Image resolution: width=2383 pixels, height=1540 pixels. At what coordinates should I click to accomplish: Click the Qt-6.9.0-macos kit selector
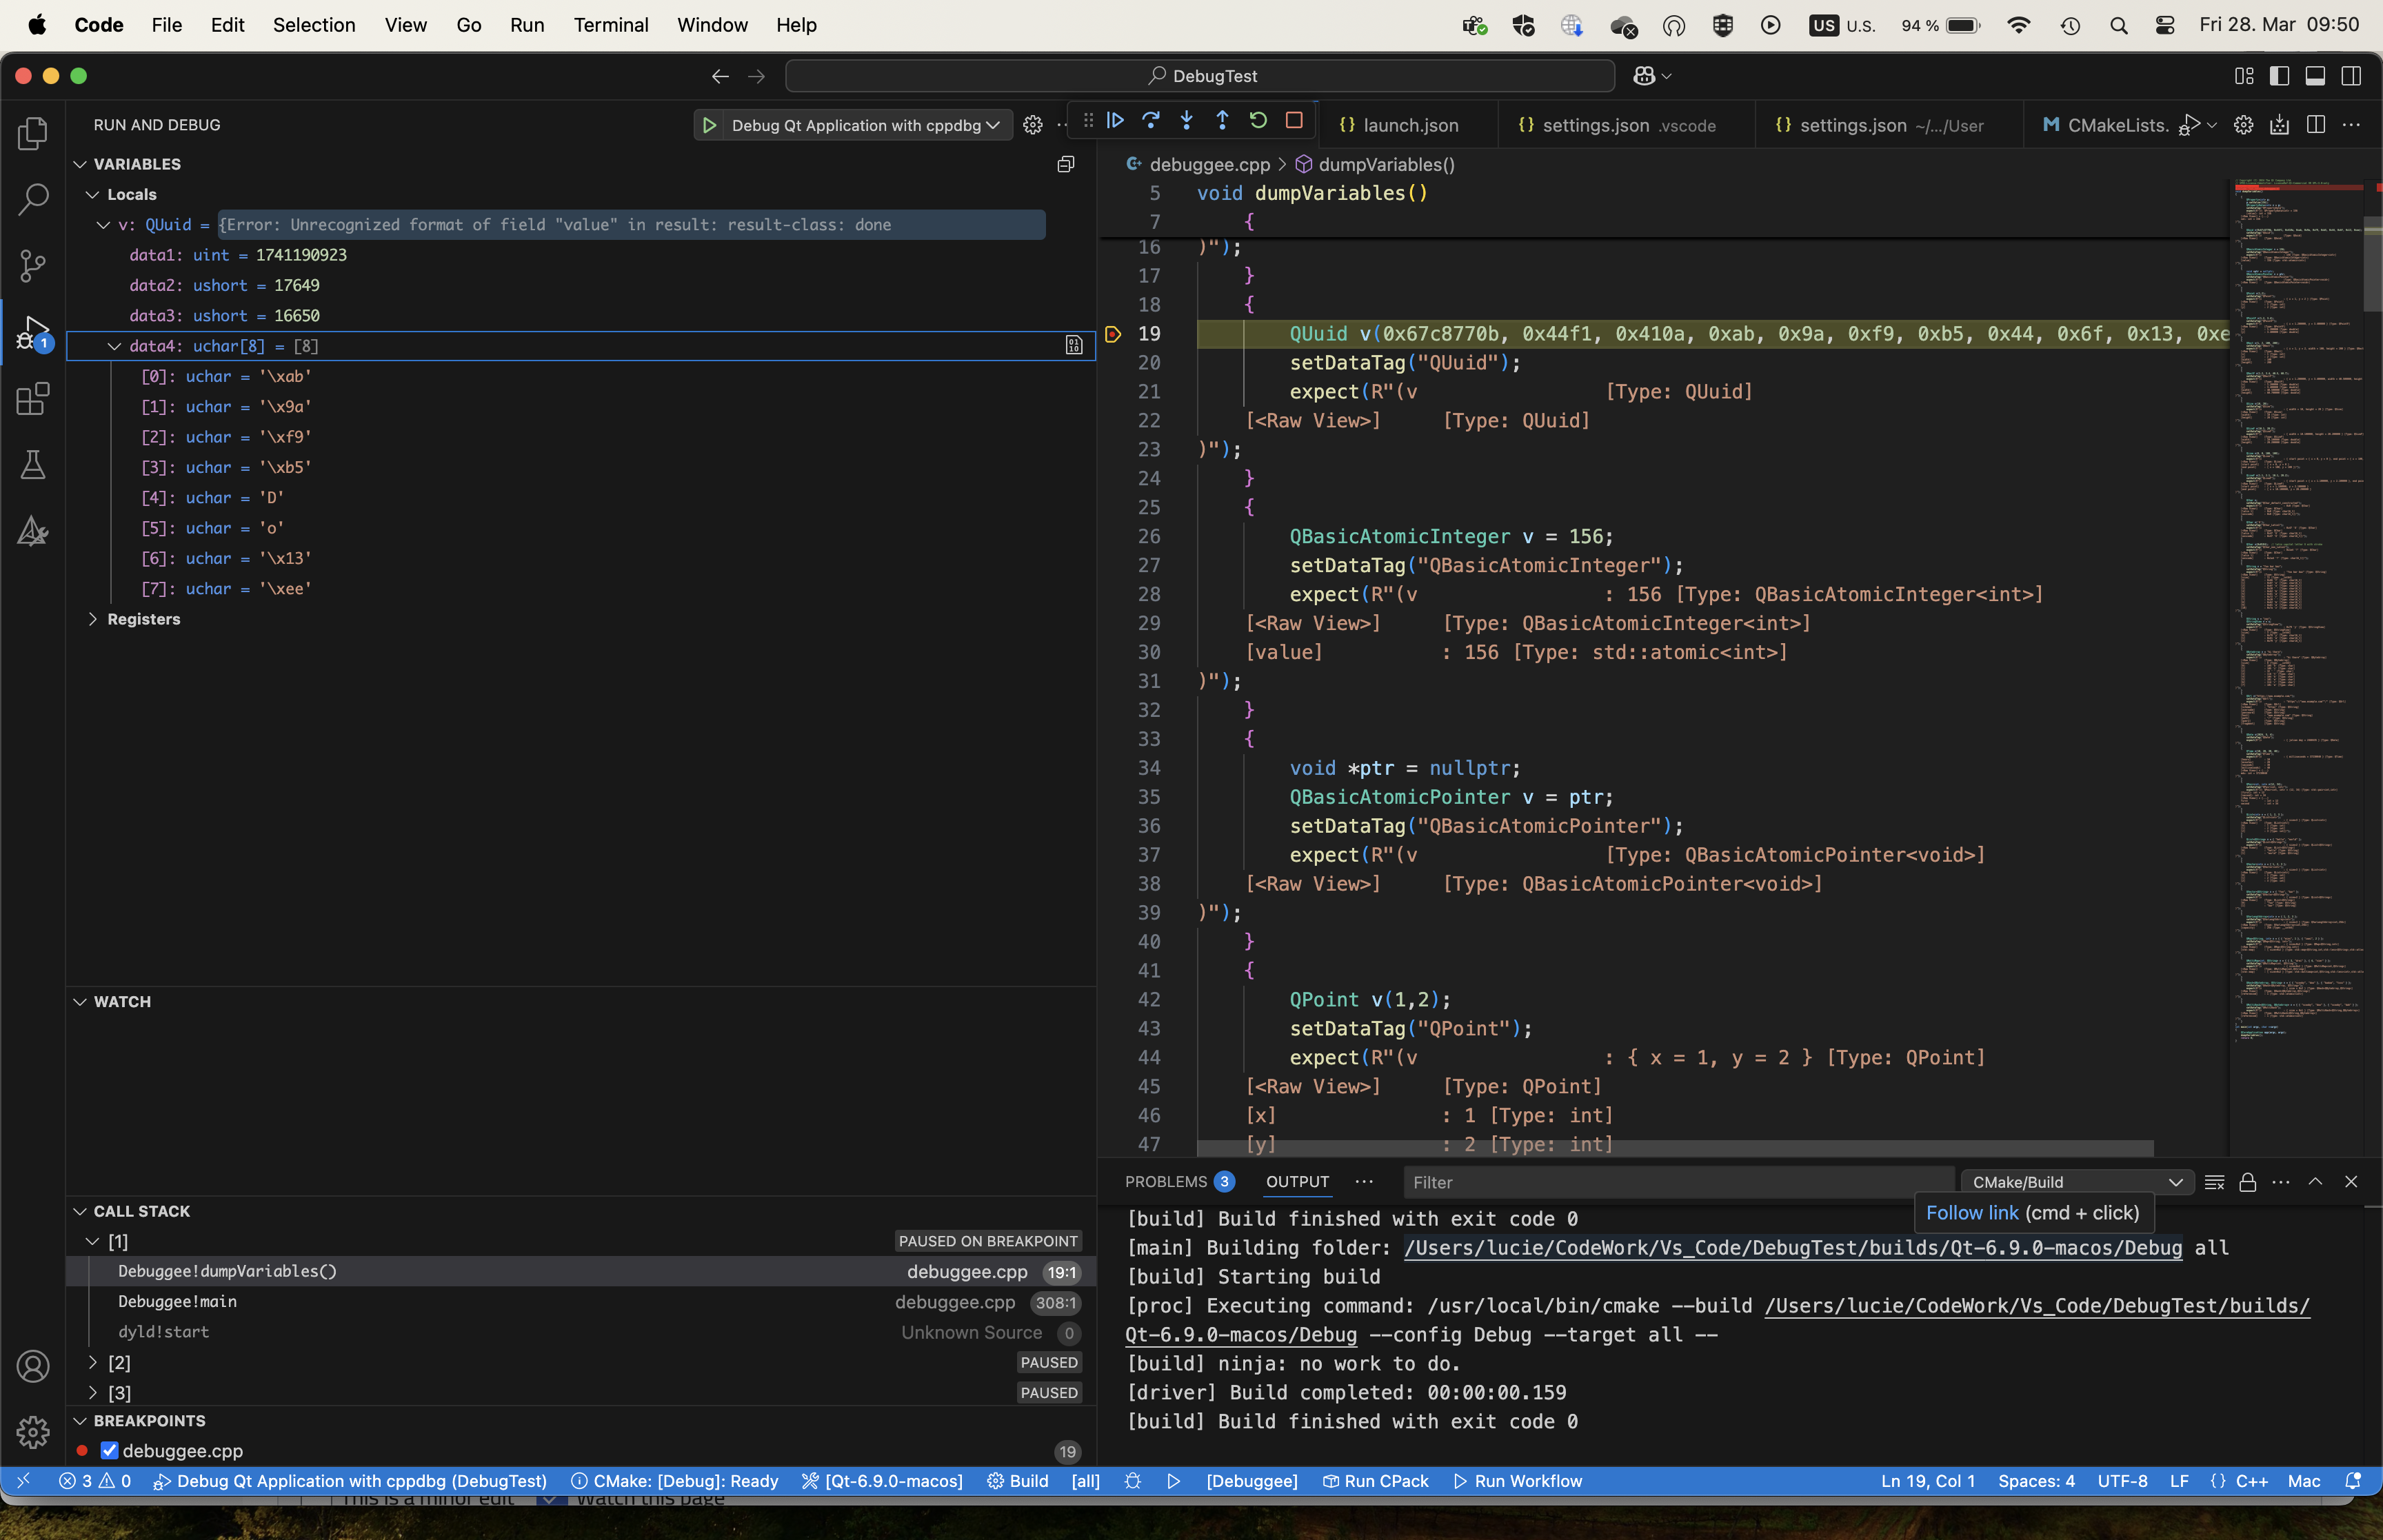[x=882, y=1481]
